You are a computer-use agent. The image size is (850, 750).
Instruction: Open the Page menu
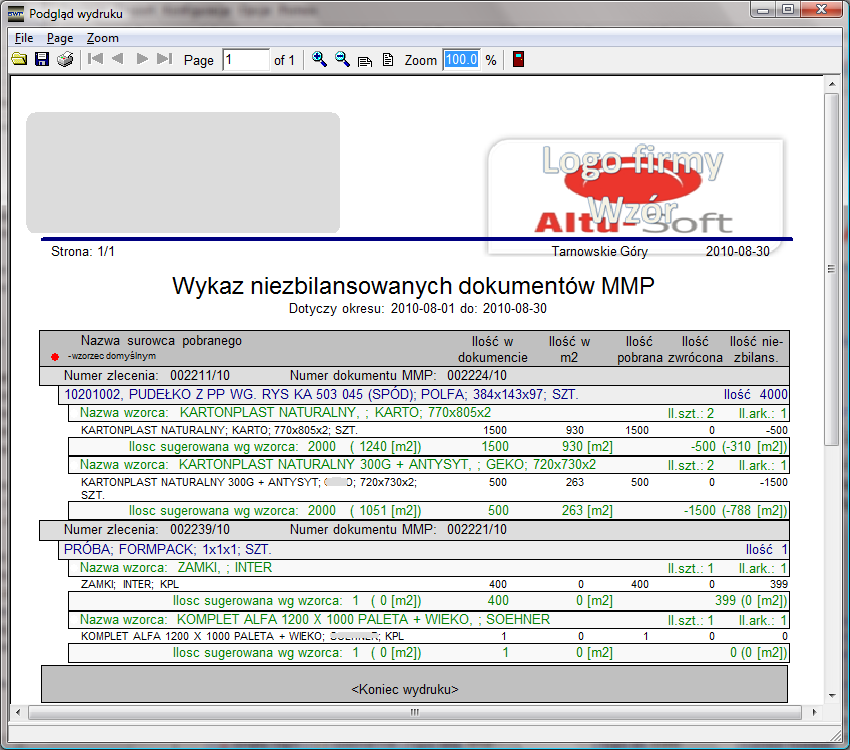tap(60, 38)
